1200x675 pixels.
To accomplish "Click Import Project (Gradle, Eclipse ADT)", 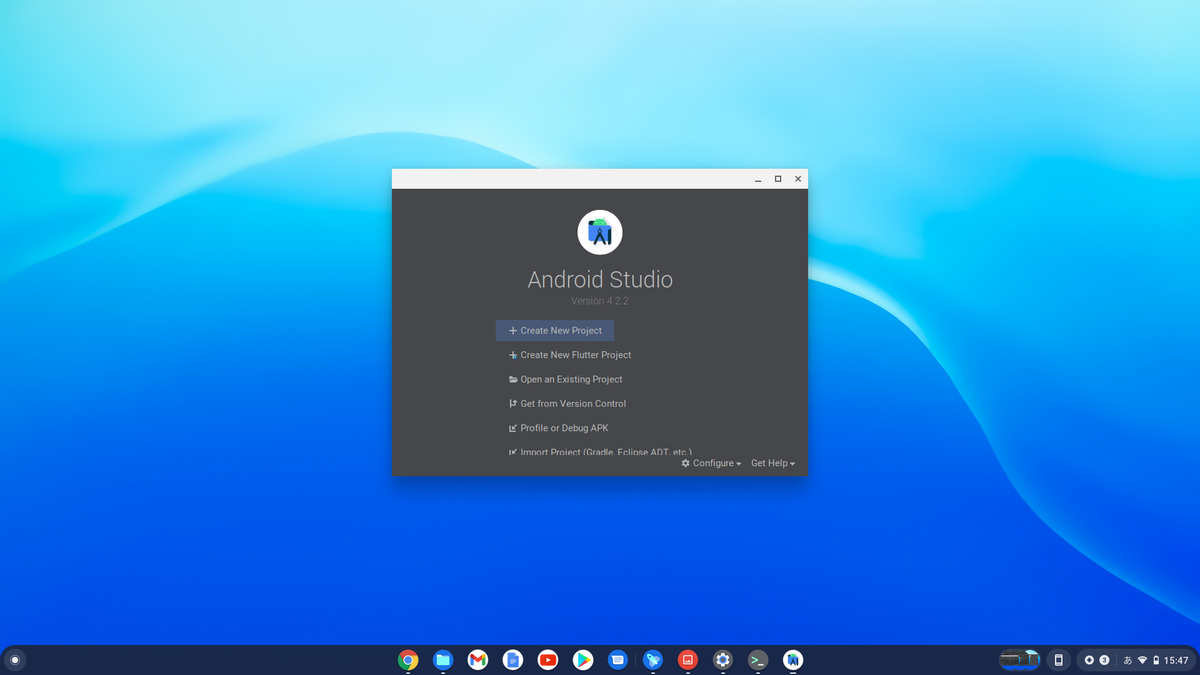I will [x=599, y=452].
